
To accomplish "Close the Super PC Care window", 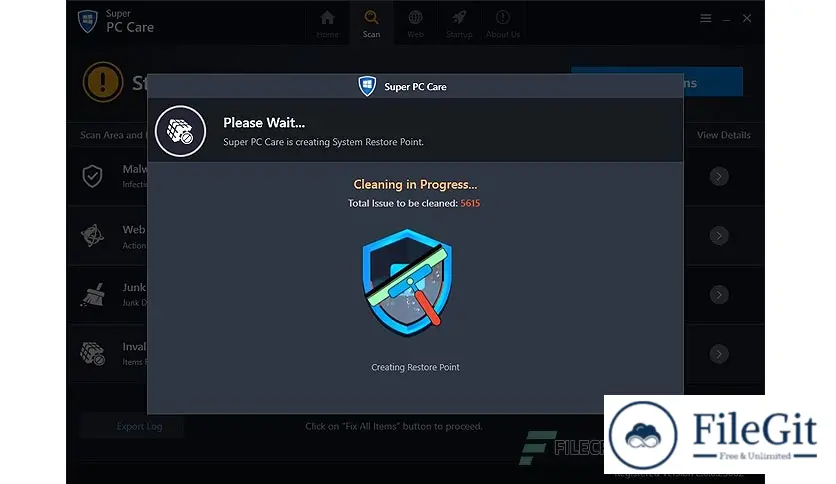I will [747, 19].
